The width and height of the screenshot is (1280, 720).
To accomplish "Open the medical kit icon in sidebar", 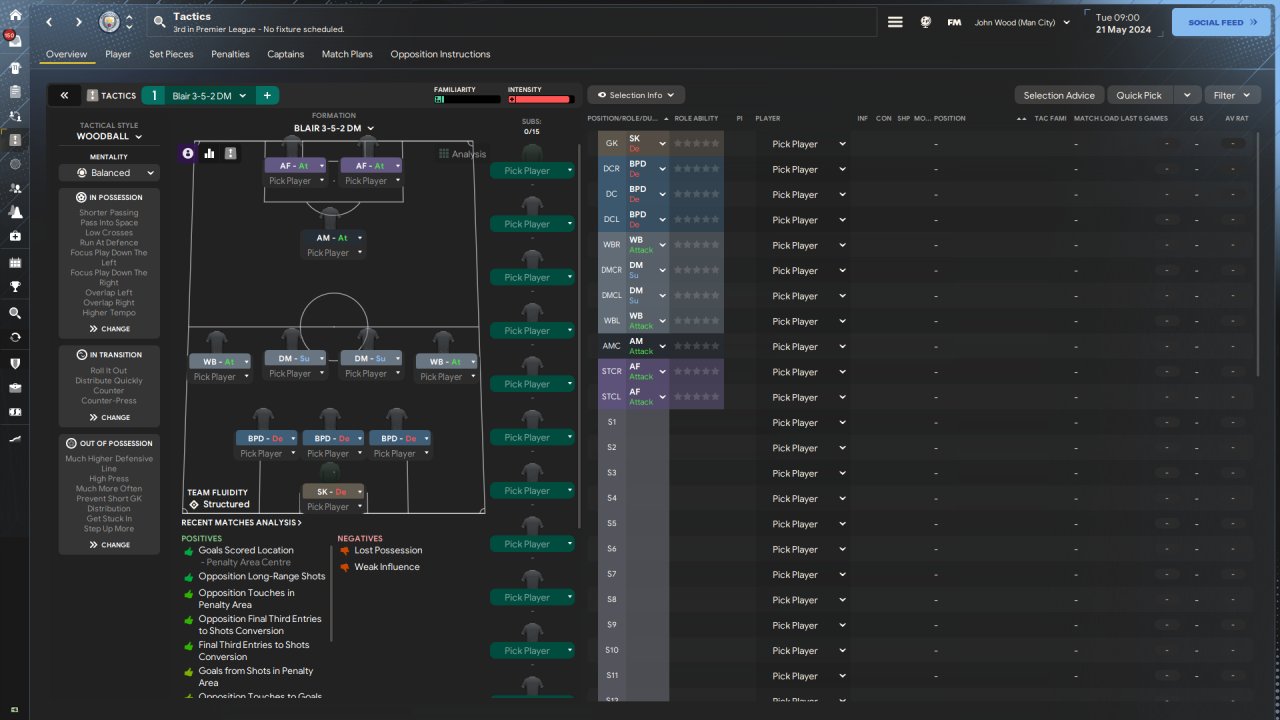I will coord(15,237).
